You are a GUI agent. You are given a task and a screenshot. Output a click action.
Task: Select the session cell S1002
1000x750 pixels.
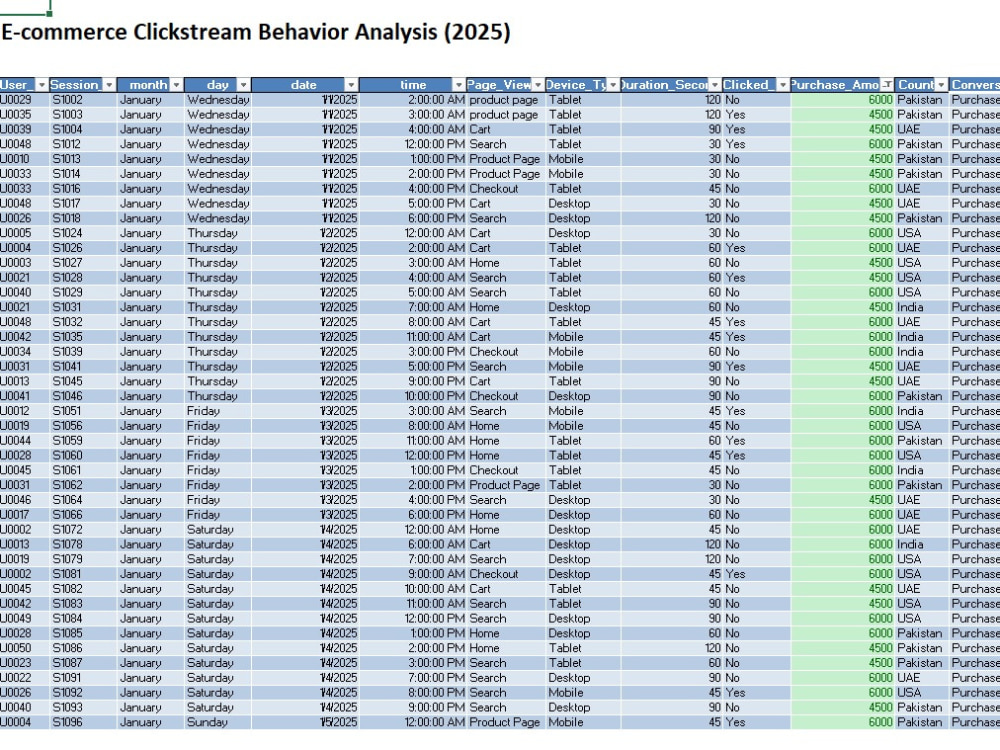pos(84,100)
